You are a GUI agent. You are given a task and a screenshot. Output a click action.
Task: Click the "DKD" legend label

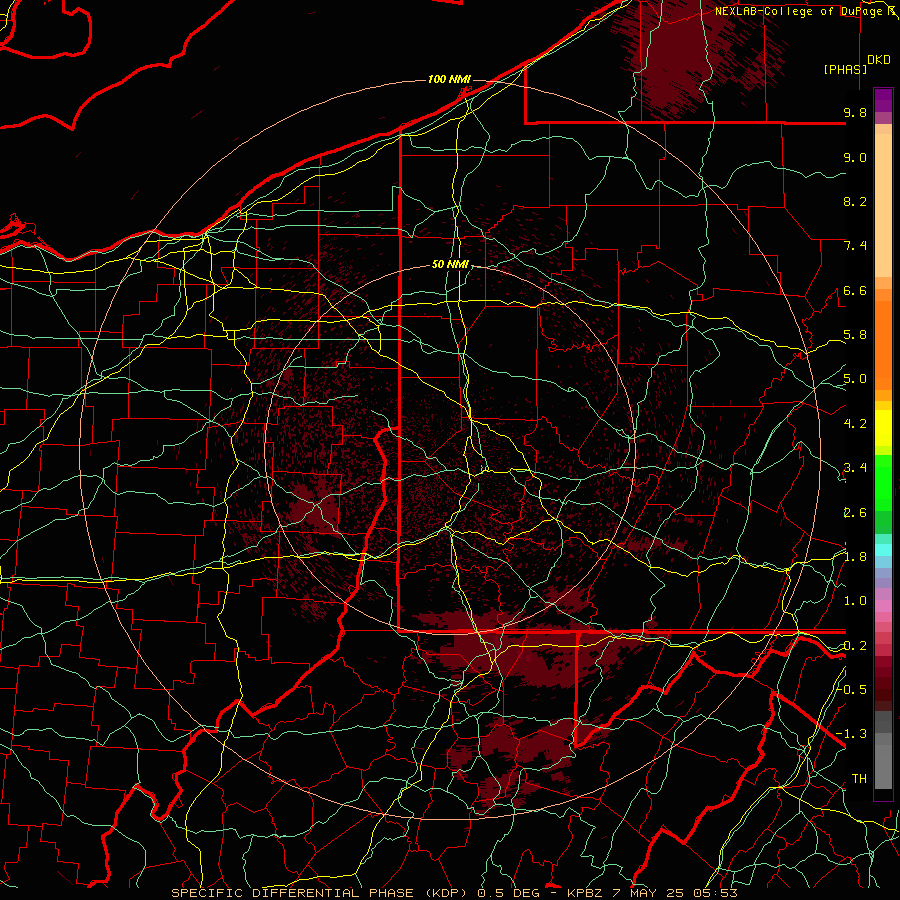pos(879,60)
